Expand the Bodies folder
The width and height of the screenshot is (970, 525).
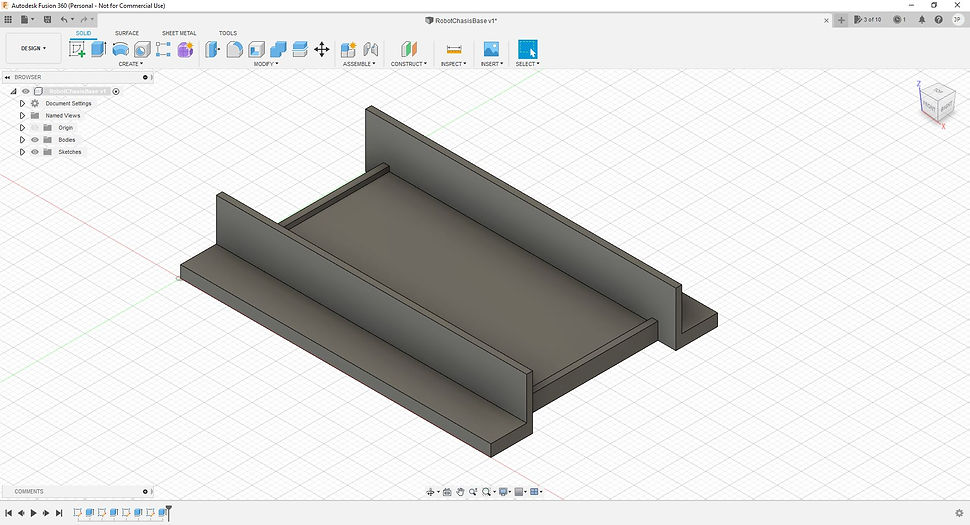click(x=22, y=140)
